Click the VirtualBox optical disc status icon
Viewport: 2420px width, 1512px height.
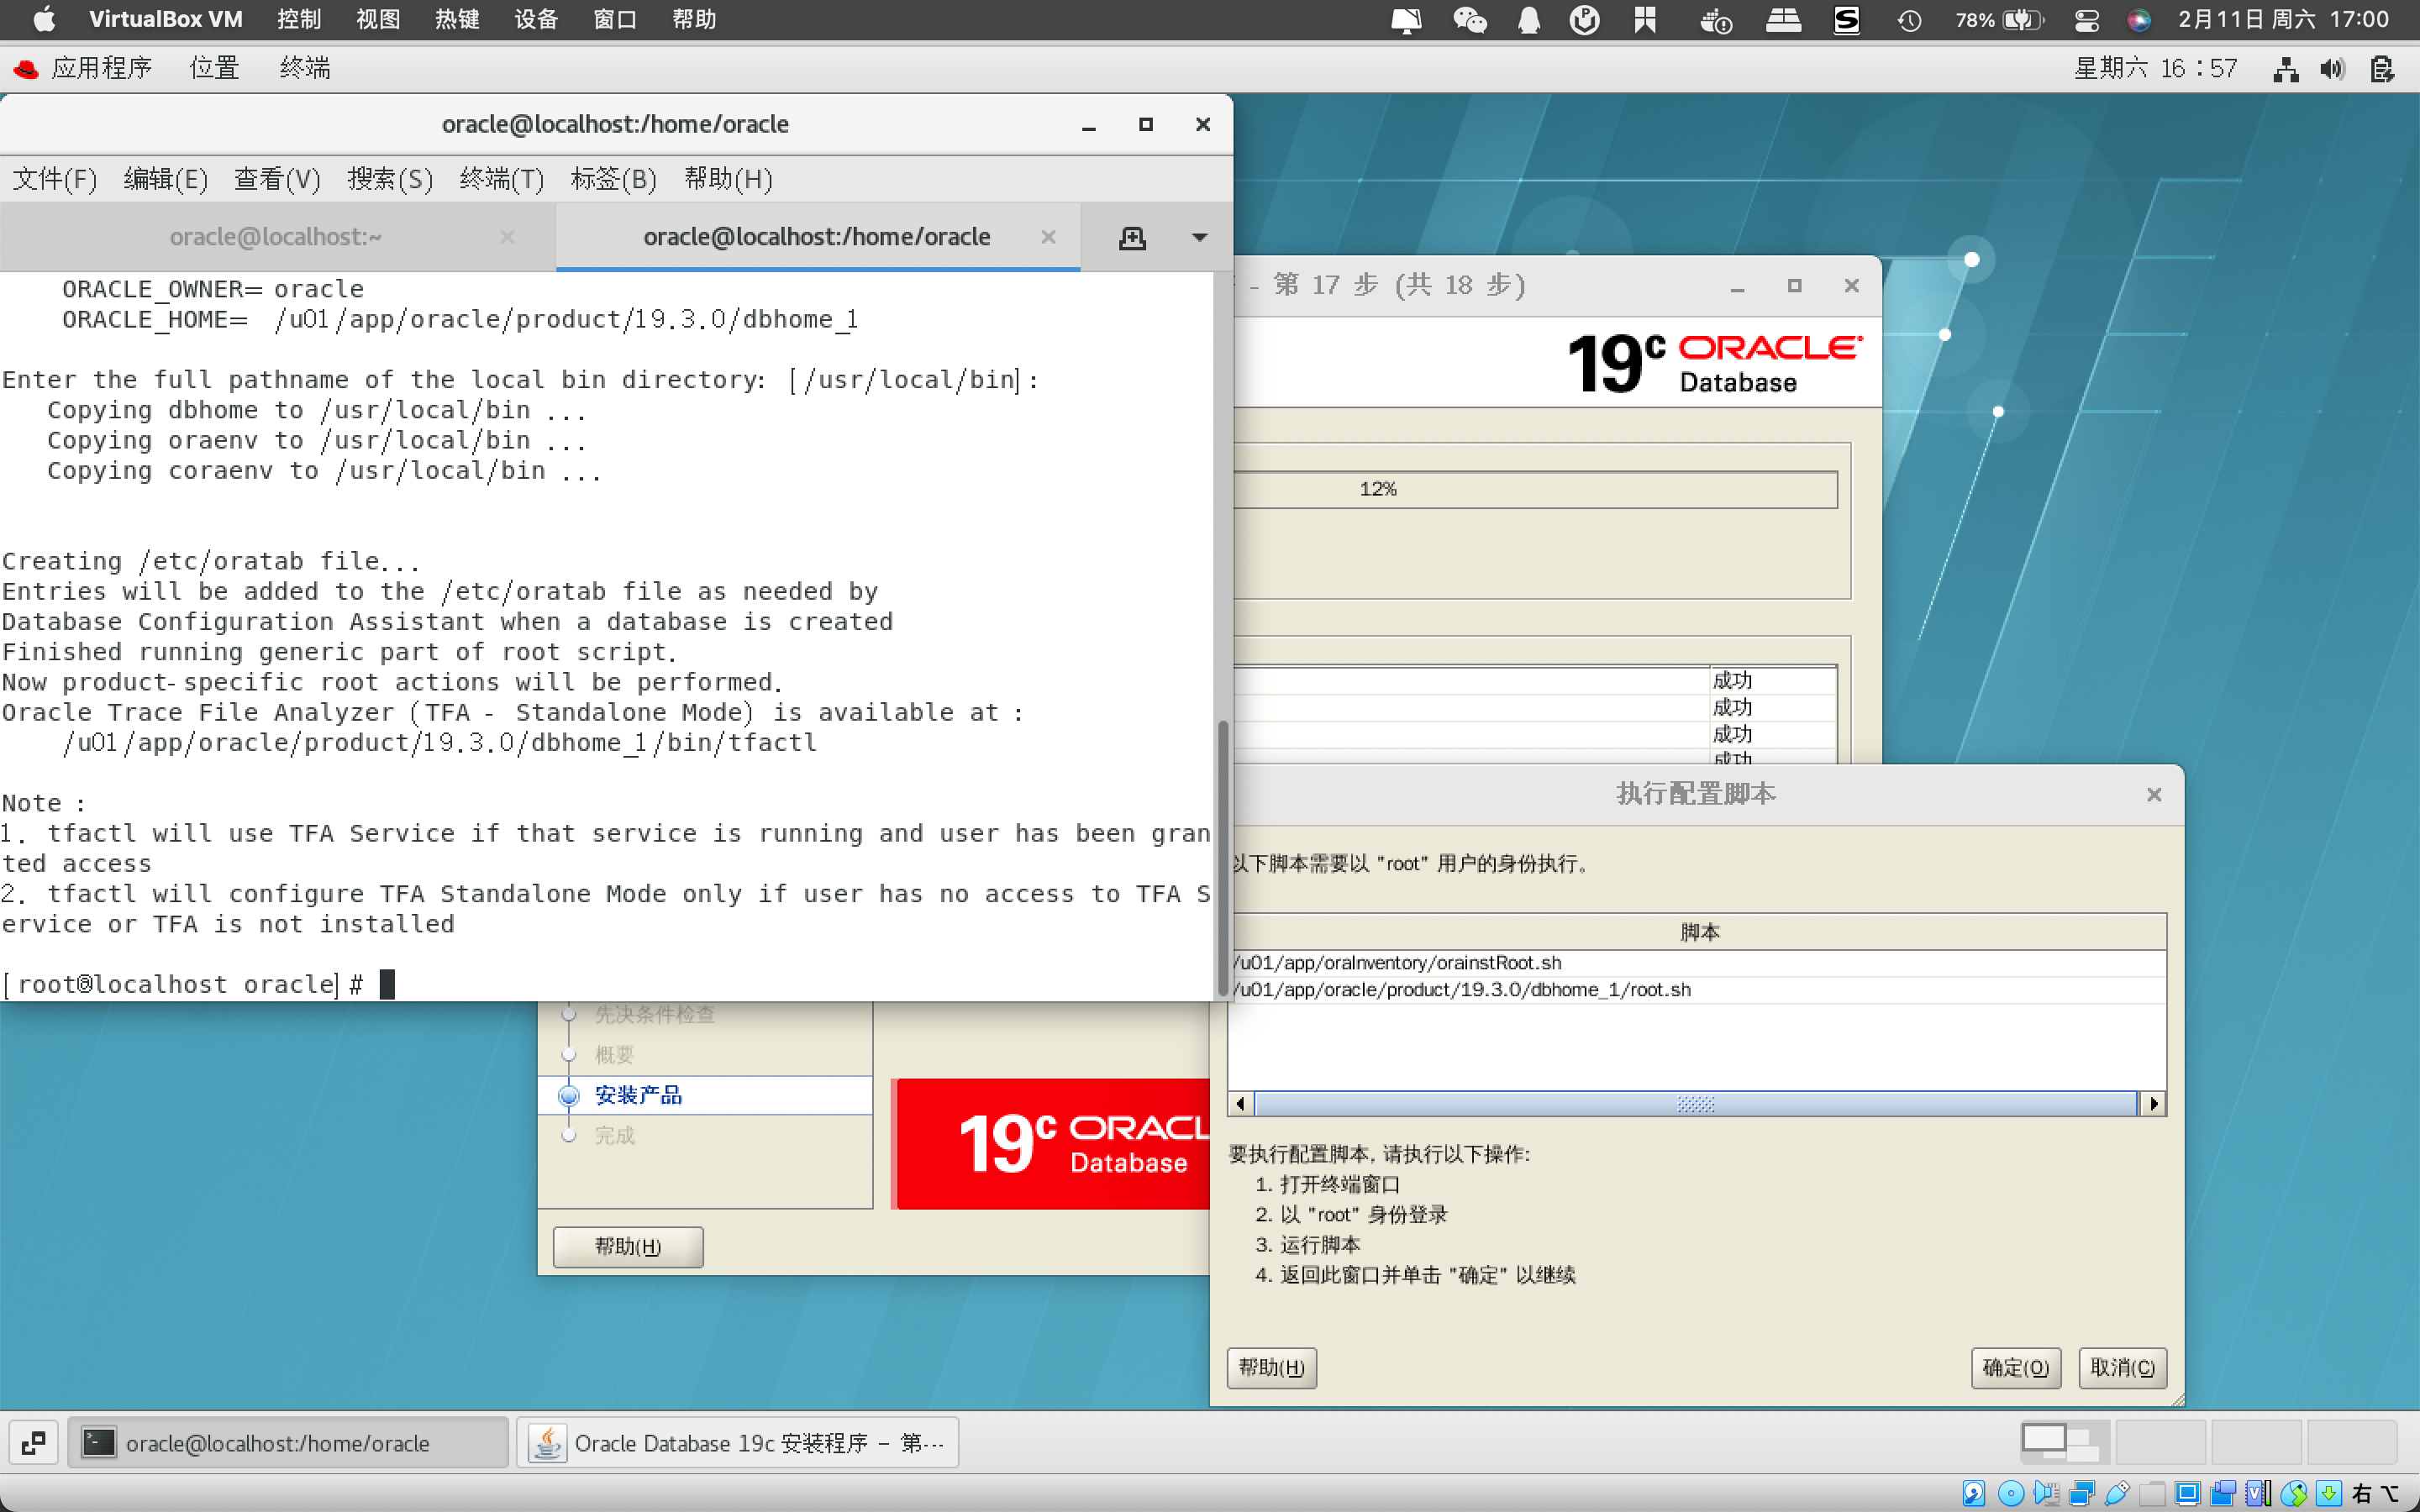(2010, 1493)
